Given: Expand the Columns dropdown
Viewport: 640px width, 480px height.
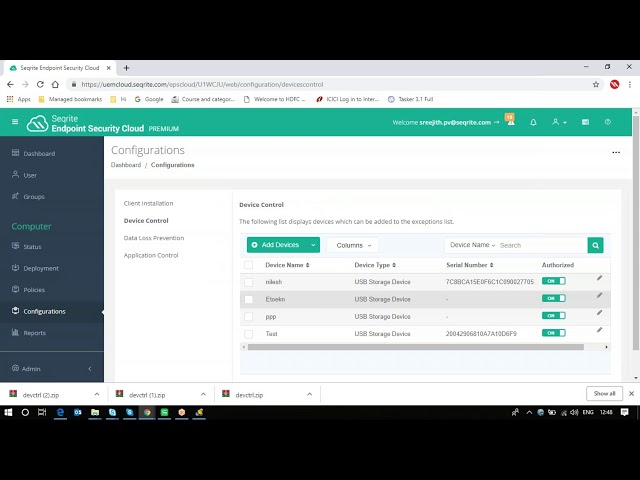Looking at the screenshot, I should coord(353,245).
